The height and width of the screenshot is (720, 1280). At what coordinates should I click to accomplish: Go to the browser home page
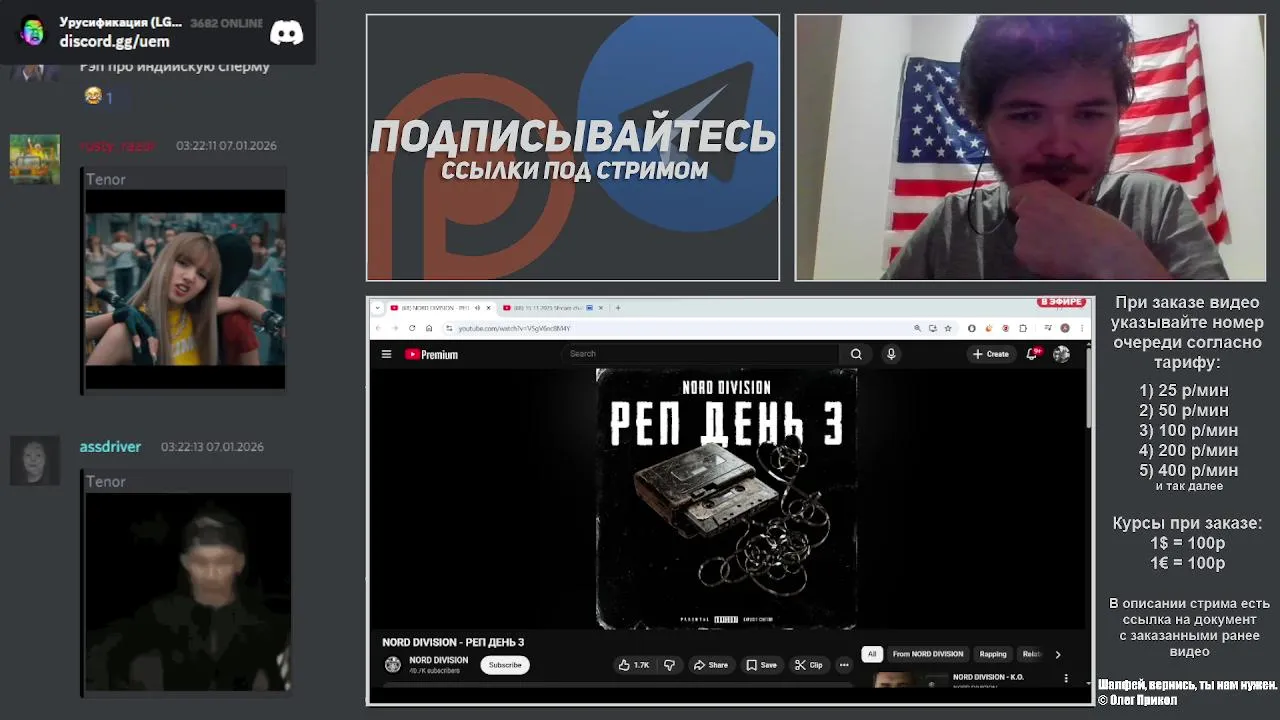click(x=429, y=328)
